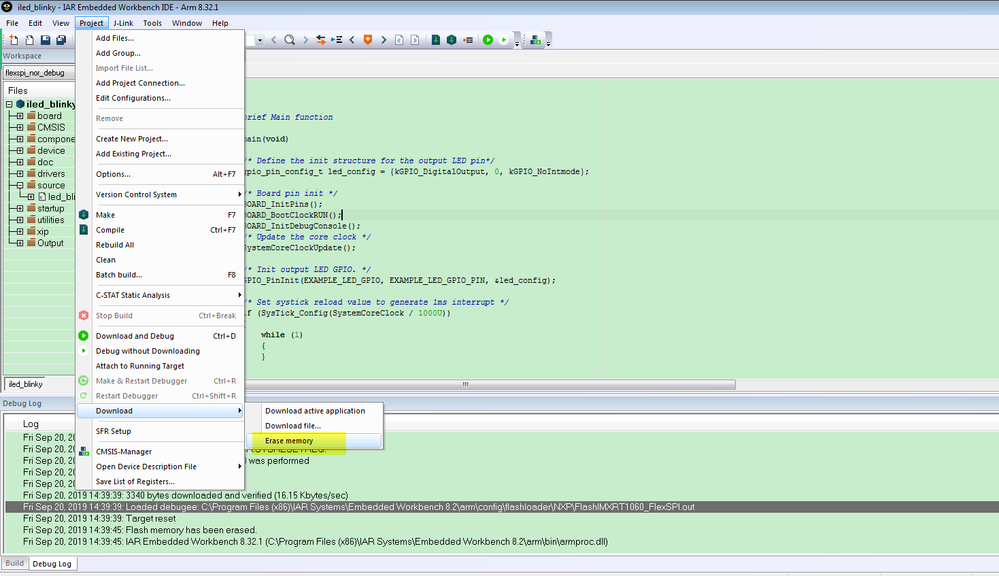
Task: Go to next bookmark with right chevron icon
Action: point(384,40)
